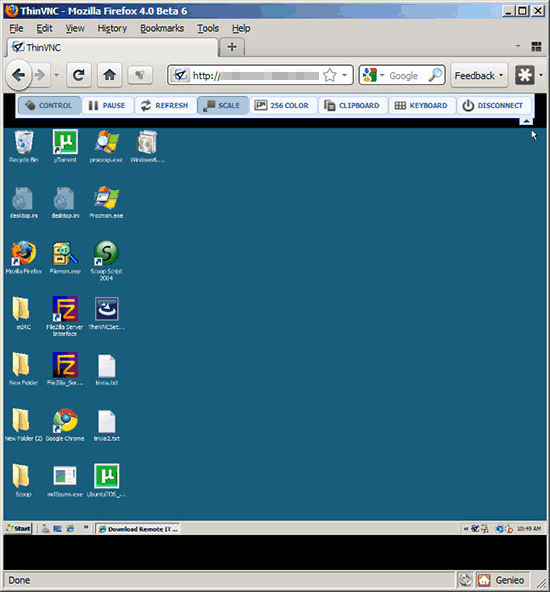Pause the remote session with PAUSE
This screenshot has height=592, width=550.
[x=107, y=105]
